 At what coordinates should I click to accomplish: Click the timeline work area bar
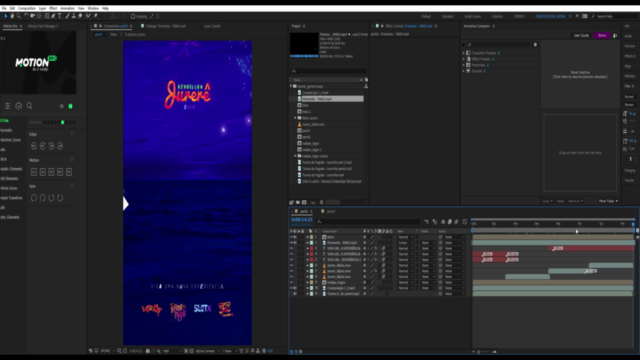[x=553, y=231]
